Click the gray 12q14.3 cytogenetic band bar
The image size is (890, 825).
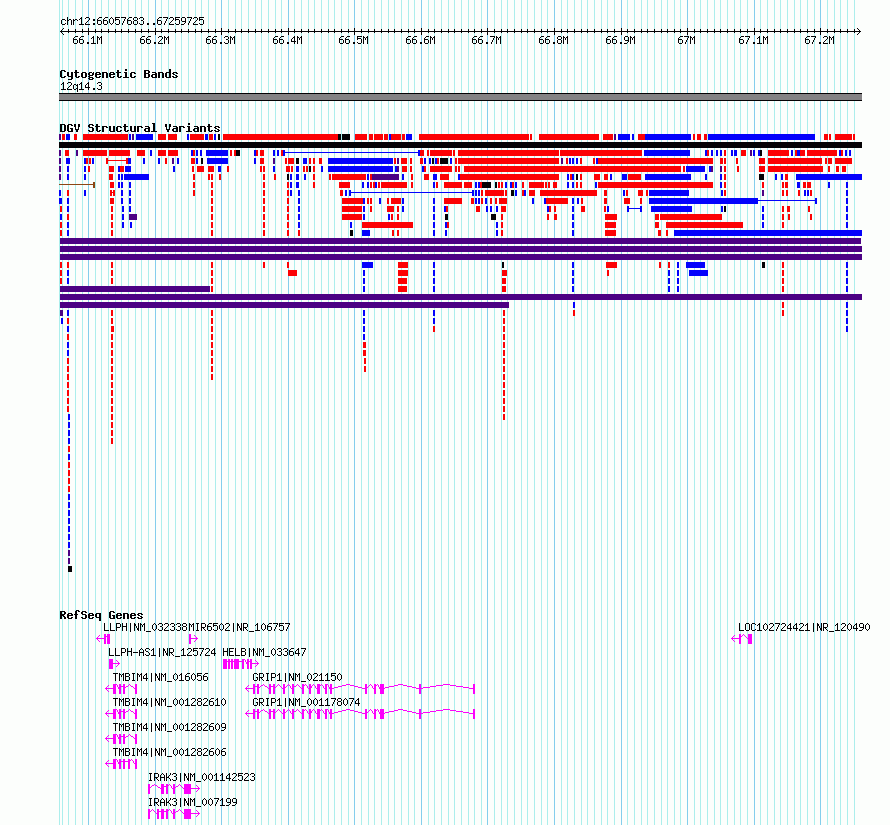(460, 97)
